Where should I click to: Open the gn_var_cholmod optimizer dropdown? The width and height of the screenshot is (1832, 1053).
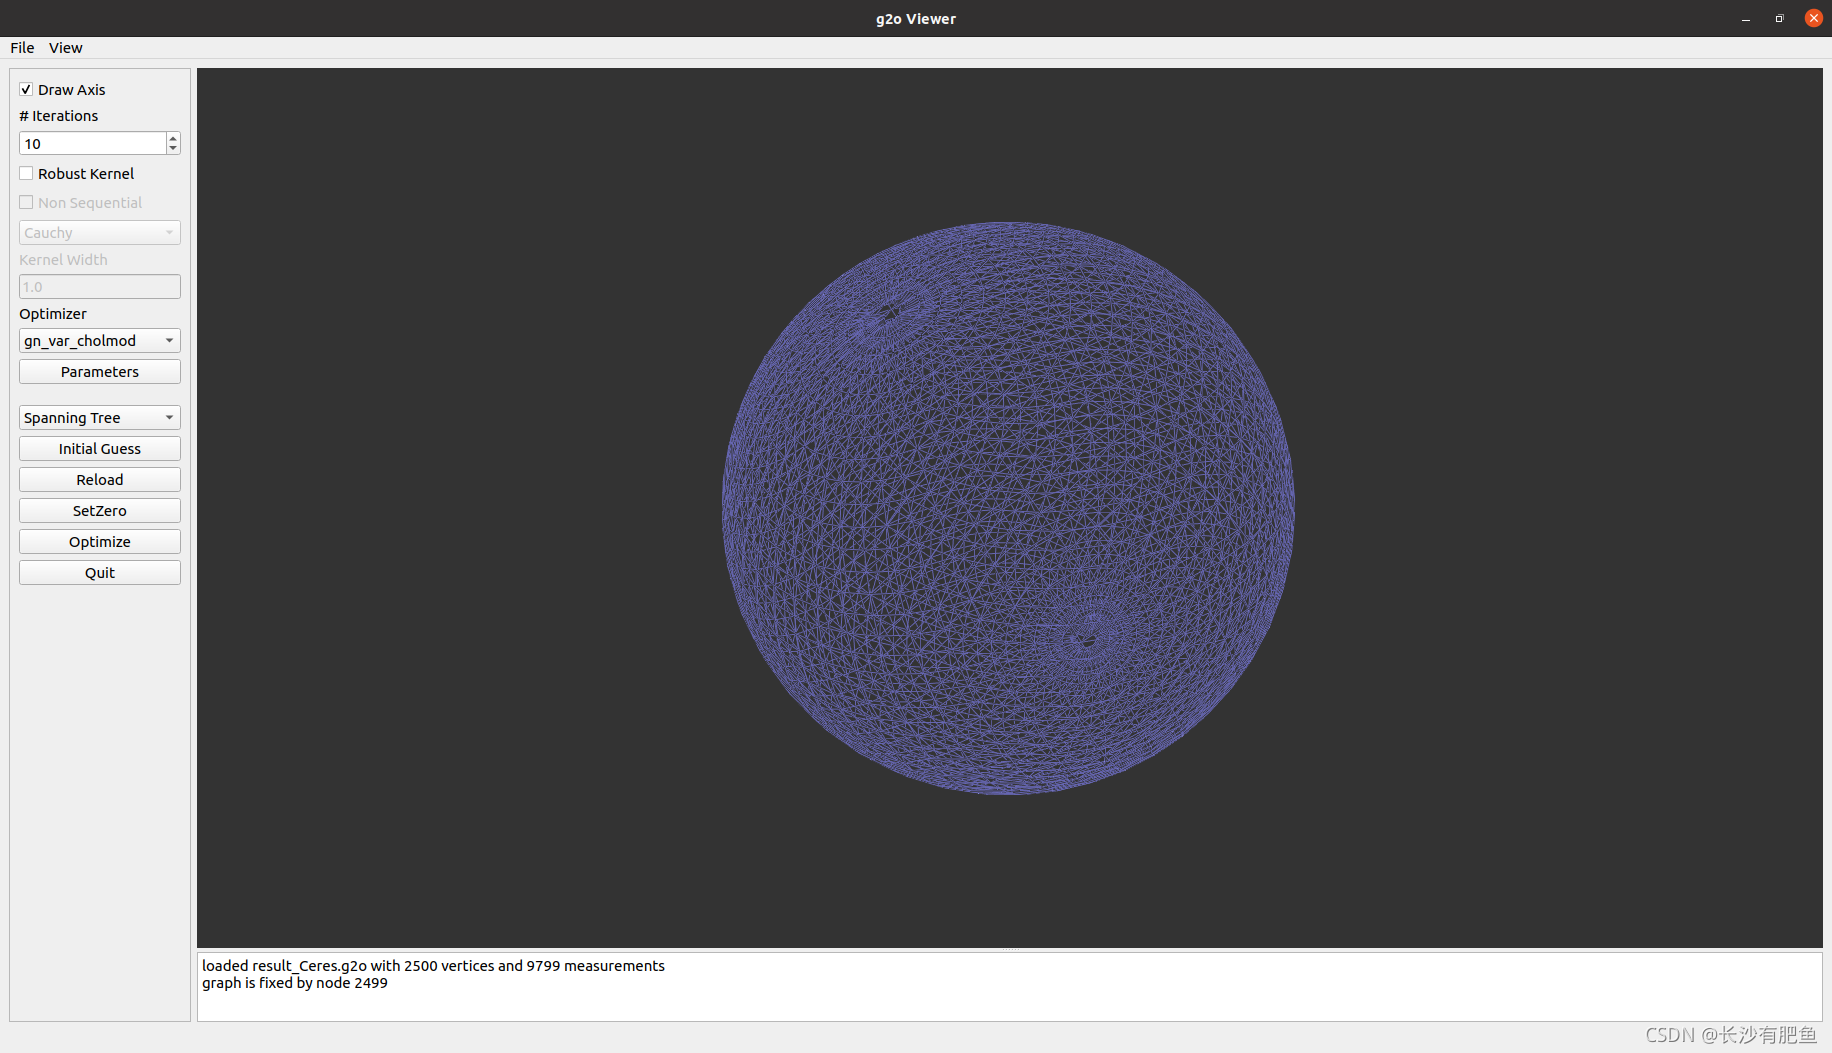pyautogui.click(x=100, y=341)
